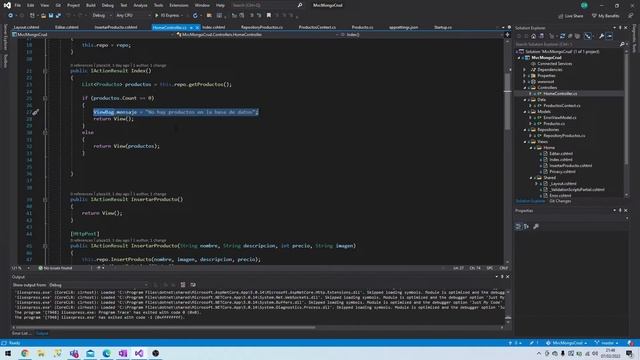Select RepositoryProductos.cs in Solution Explorer
This screenshot has width=640, height=360.
tap(564, 136)
